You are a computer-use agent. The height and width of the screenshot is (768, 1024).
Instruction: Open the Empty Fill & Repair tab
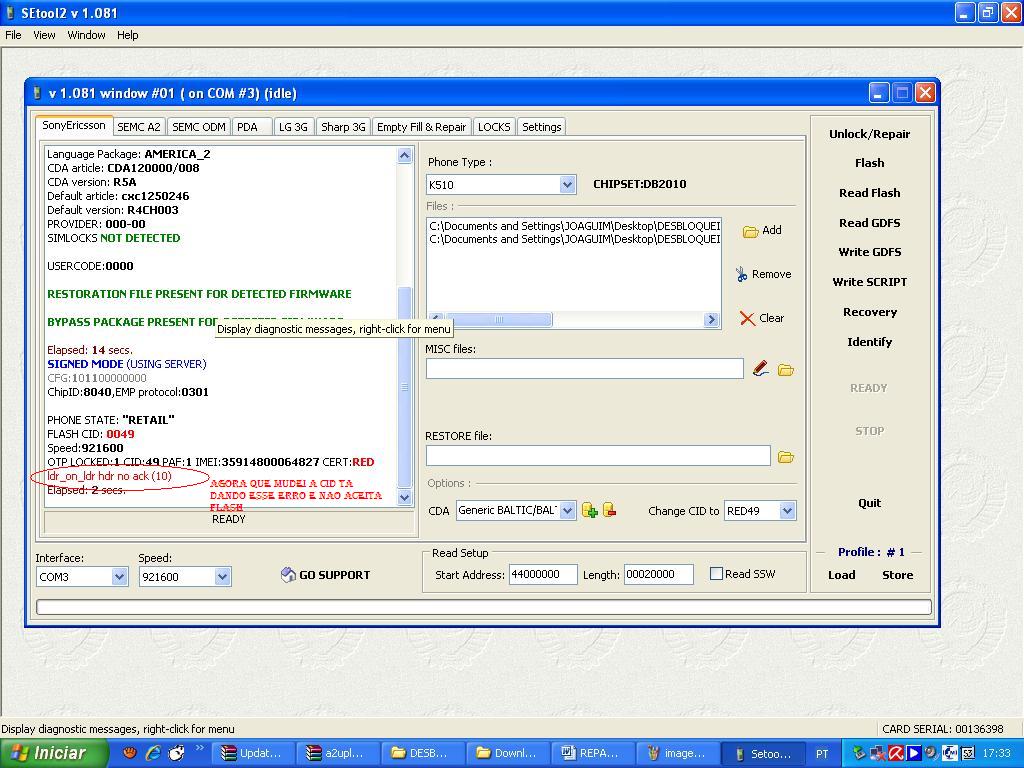pos(421,127)
